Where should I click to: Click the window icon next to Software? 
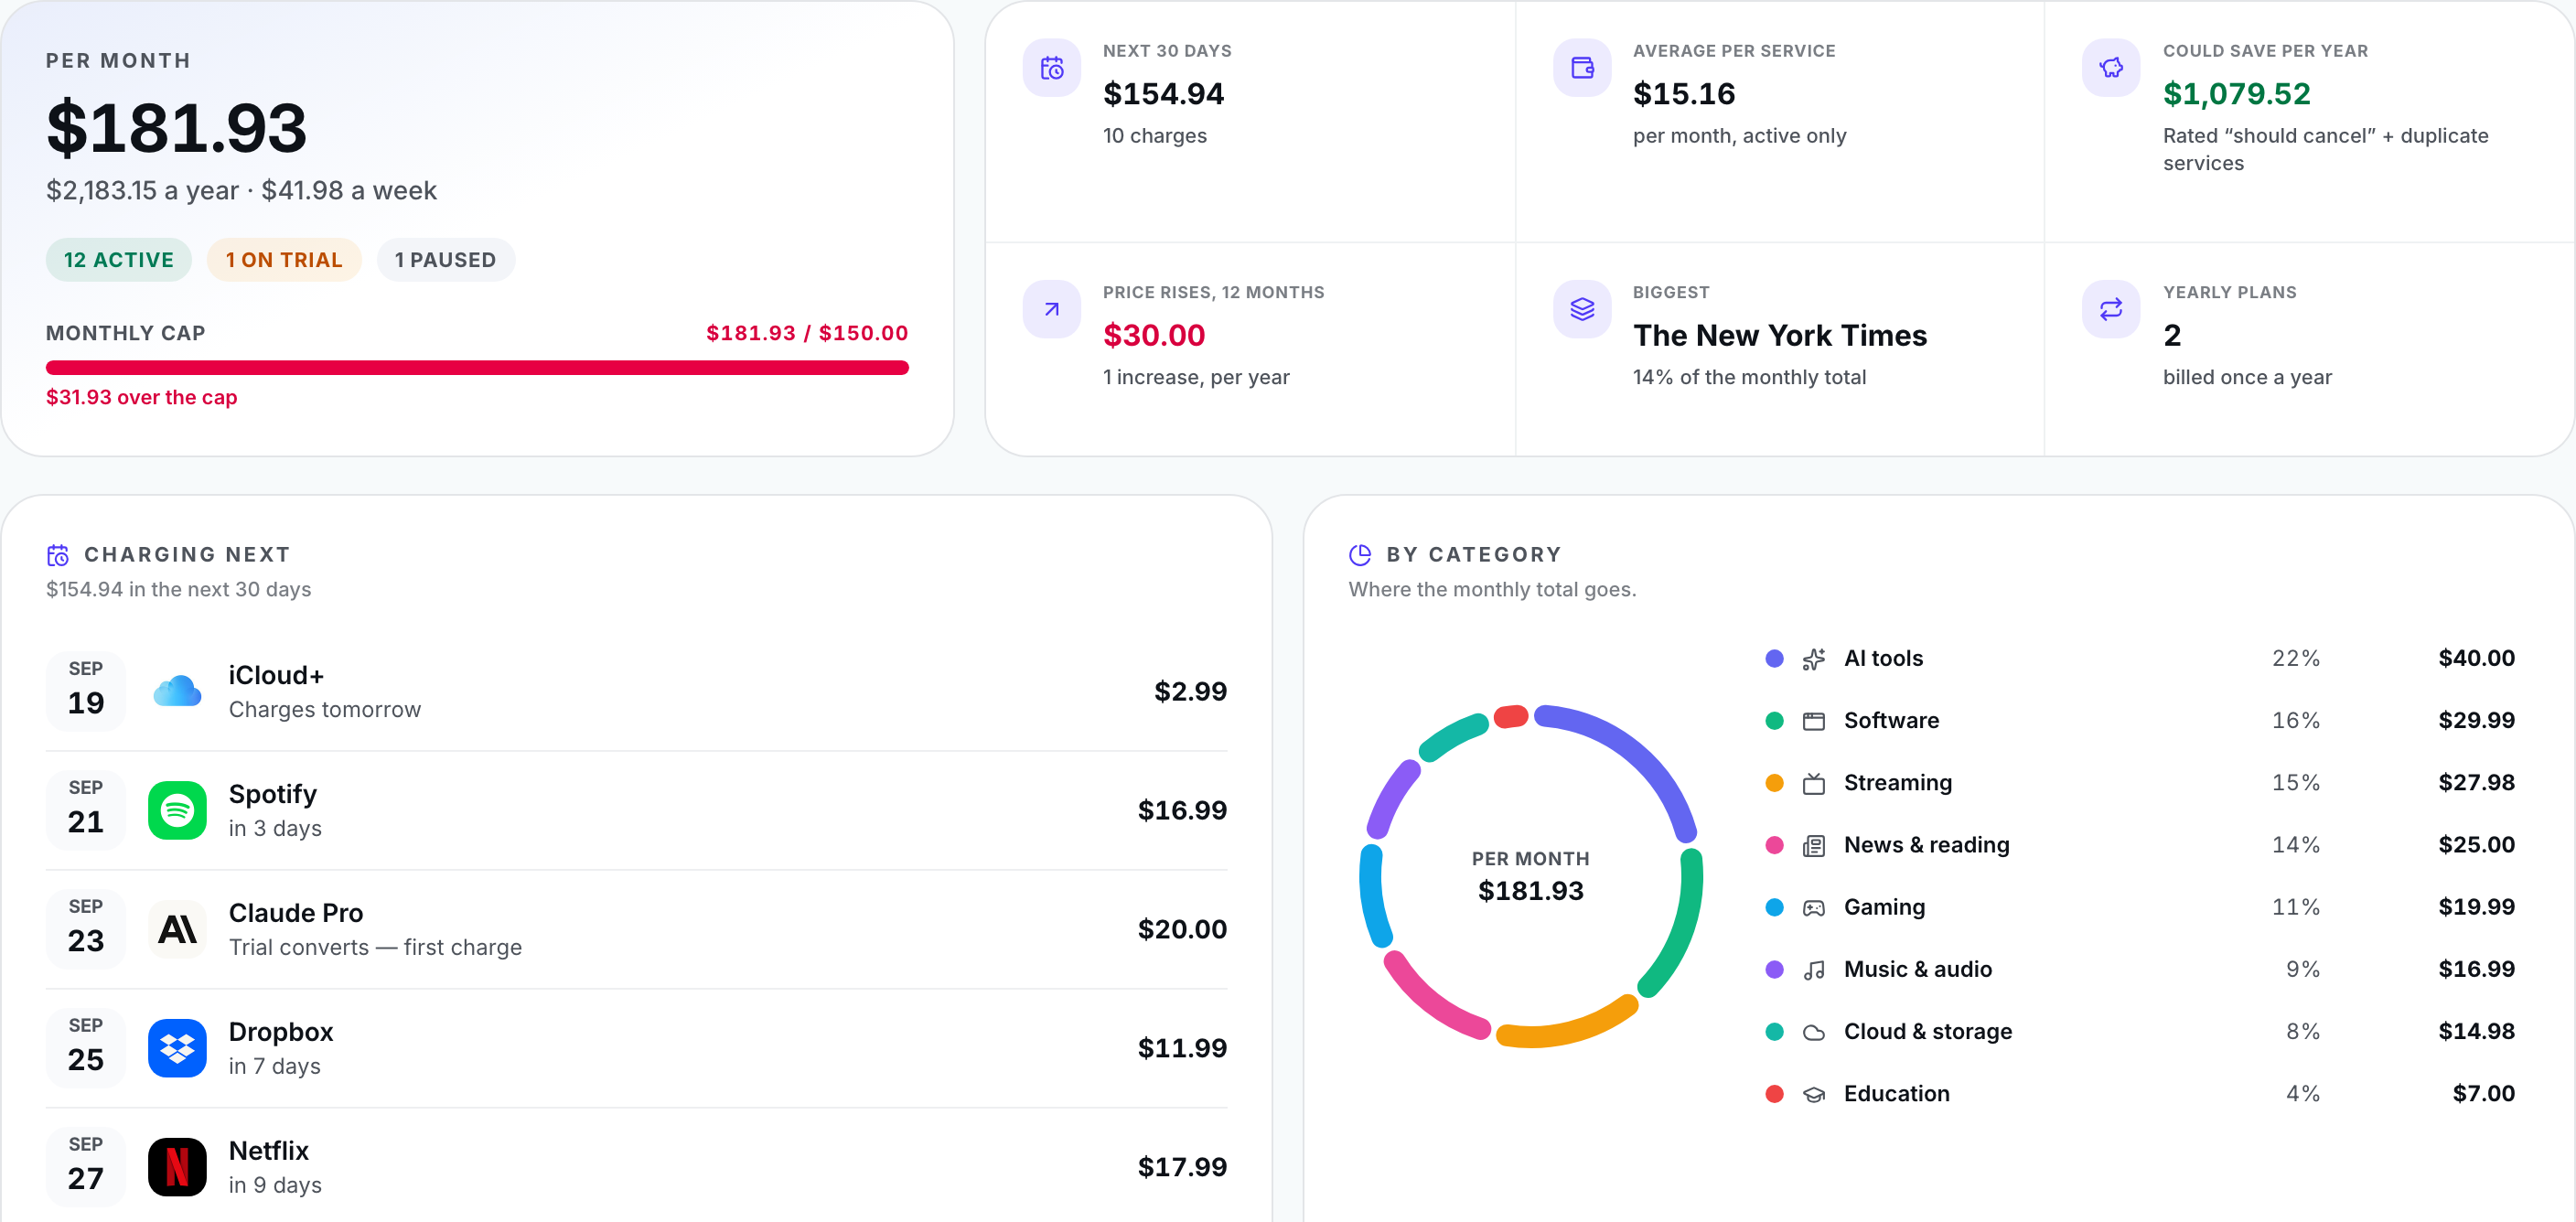(1814, 721)
